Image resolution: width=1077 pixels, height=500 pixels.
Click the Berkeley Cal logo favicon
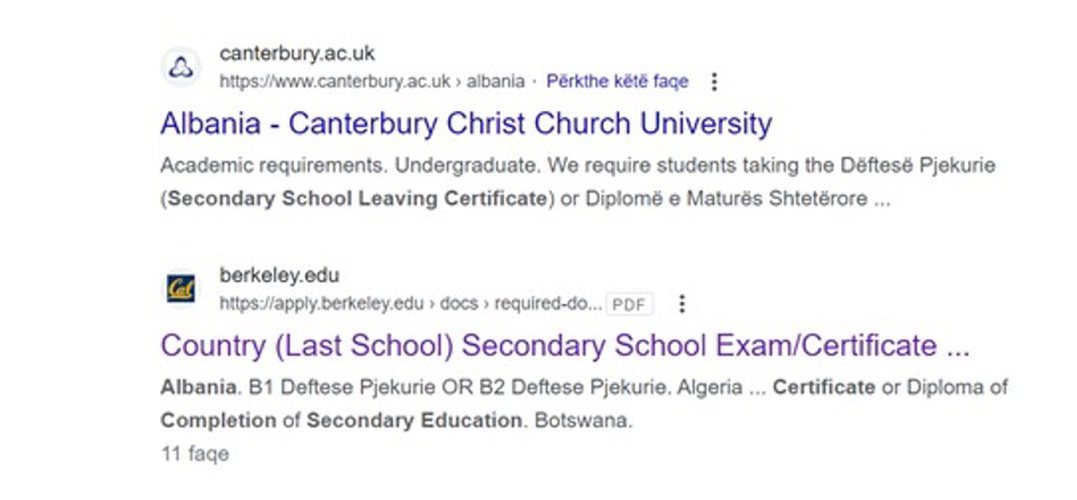[x=181, y=288]
